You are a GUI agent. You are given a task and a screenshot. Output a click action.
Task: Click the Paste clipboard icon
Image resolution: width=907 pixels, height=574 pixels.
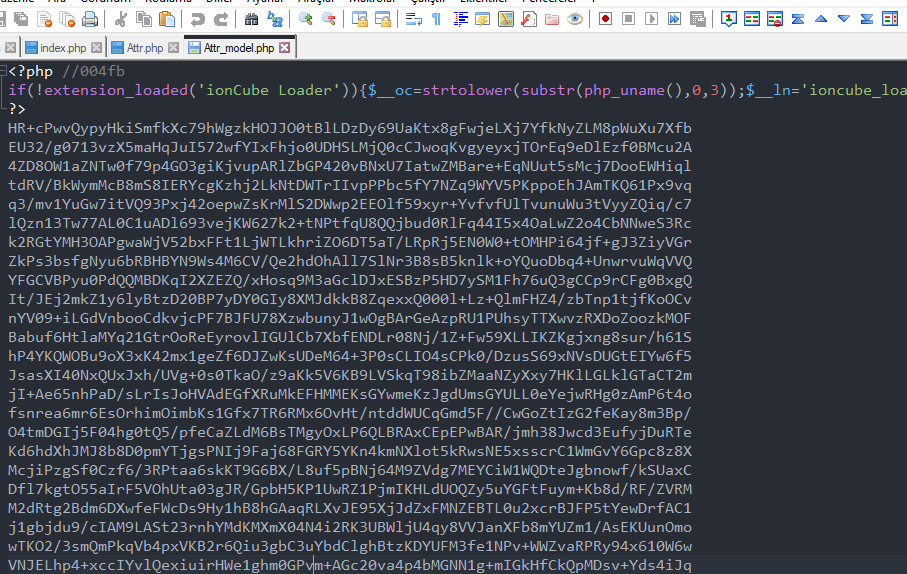pyautogui.click(x=167, y=19)
